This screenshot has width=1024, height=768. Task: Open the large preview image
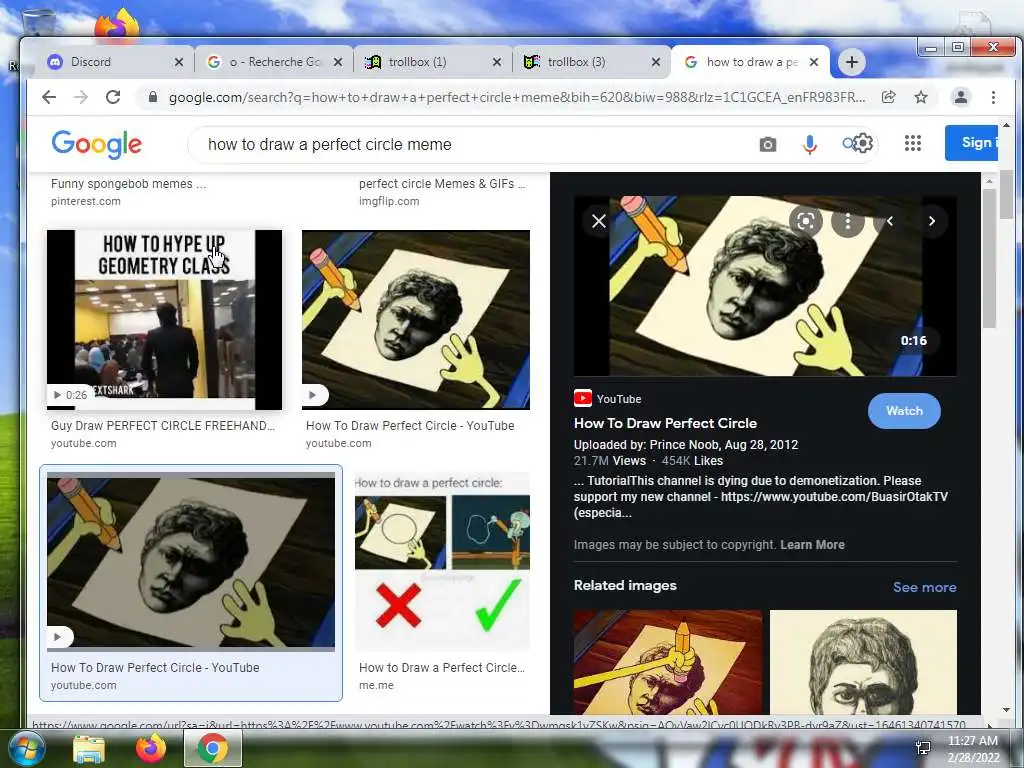(765, 286)
